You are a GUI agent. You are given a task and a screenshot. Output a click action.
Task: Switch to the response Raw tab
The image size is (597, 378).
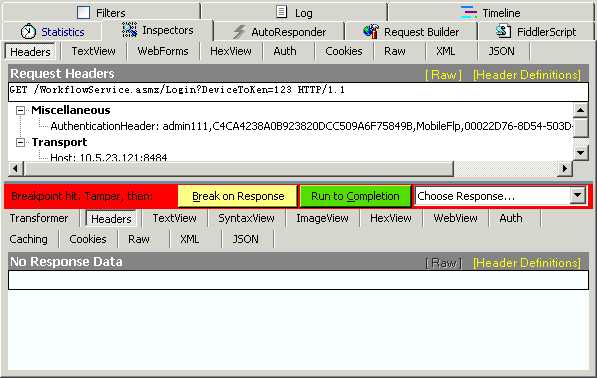click(139, 239)
